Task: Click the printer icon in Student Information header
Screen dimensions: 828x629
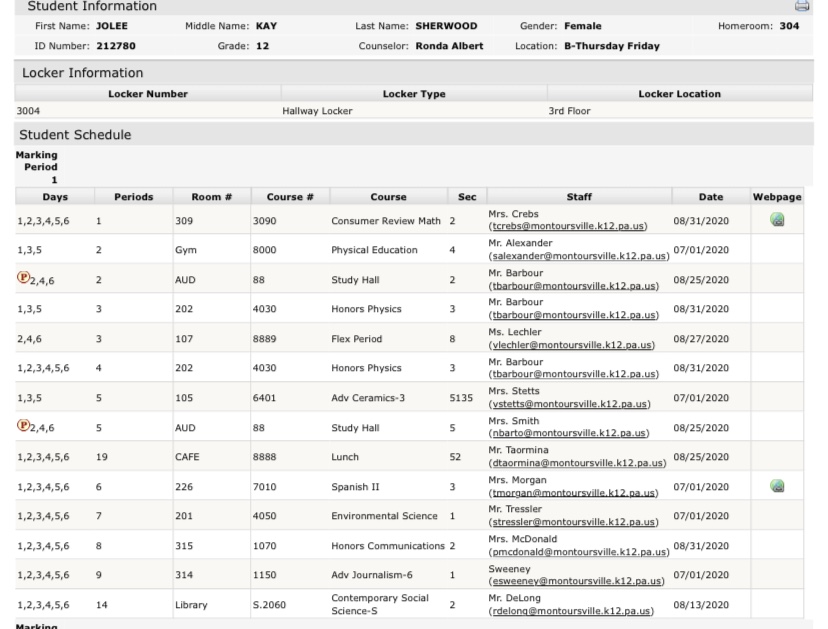Action: point(802,6)
